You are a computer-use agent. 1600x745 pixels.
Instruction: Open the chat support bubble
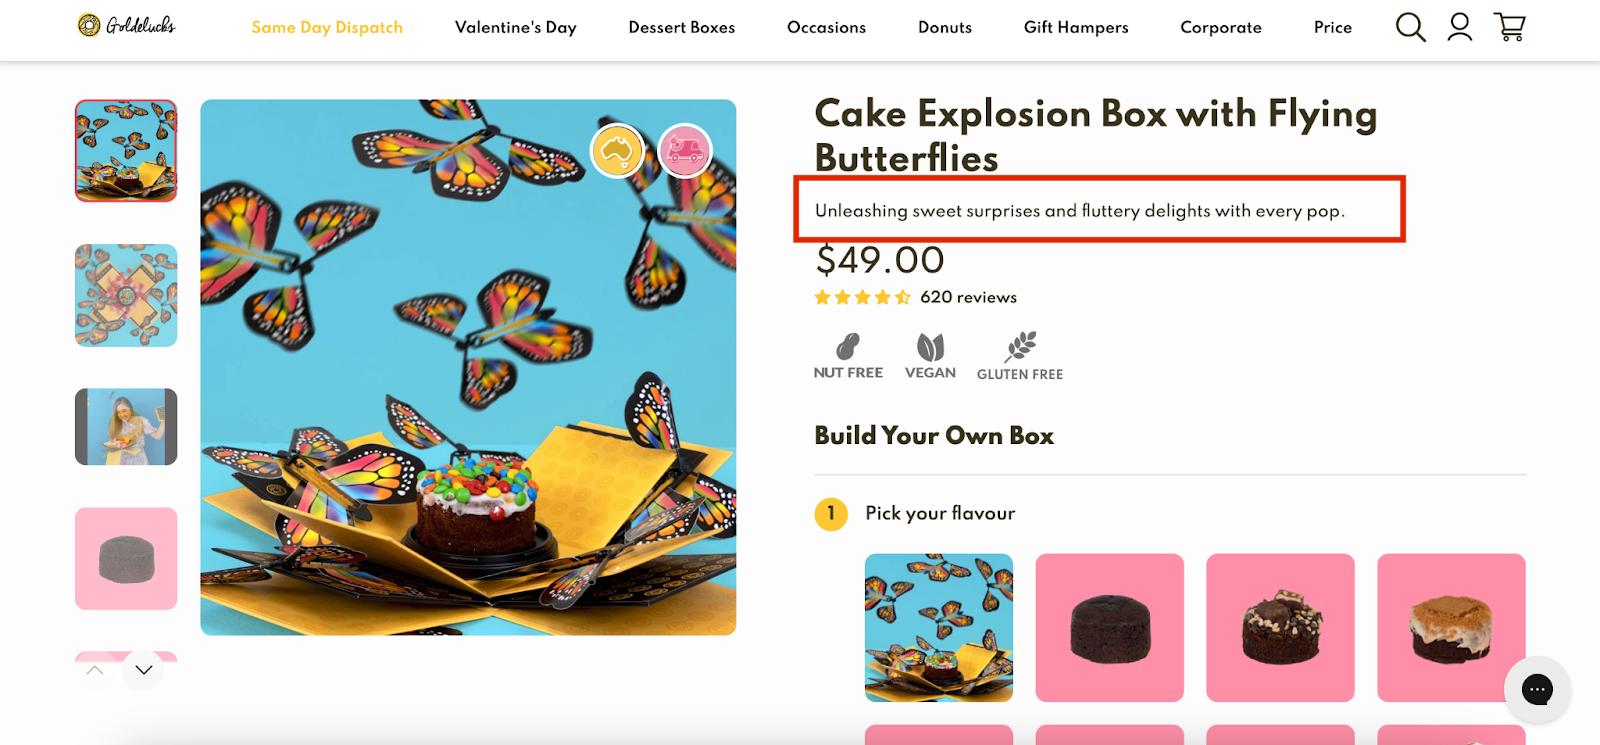(x=1537, y=689)
